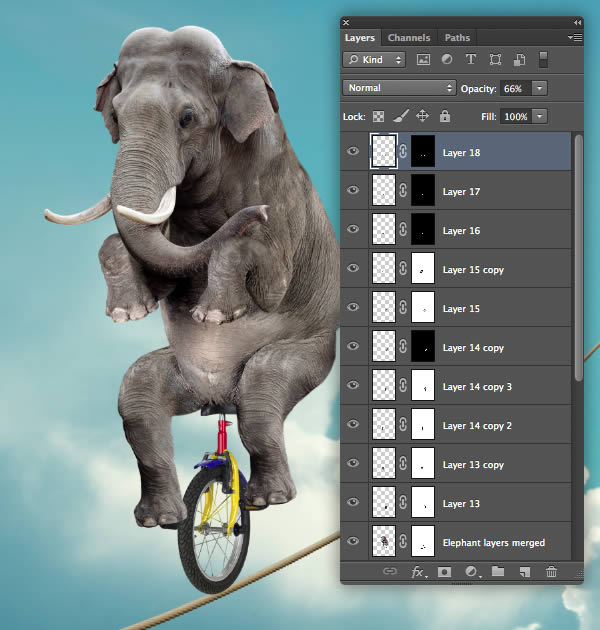The width and height of the screenshot is (600, 630).
Task: Lock transparent pixels
Action: (378, 117)
